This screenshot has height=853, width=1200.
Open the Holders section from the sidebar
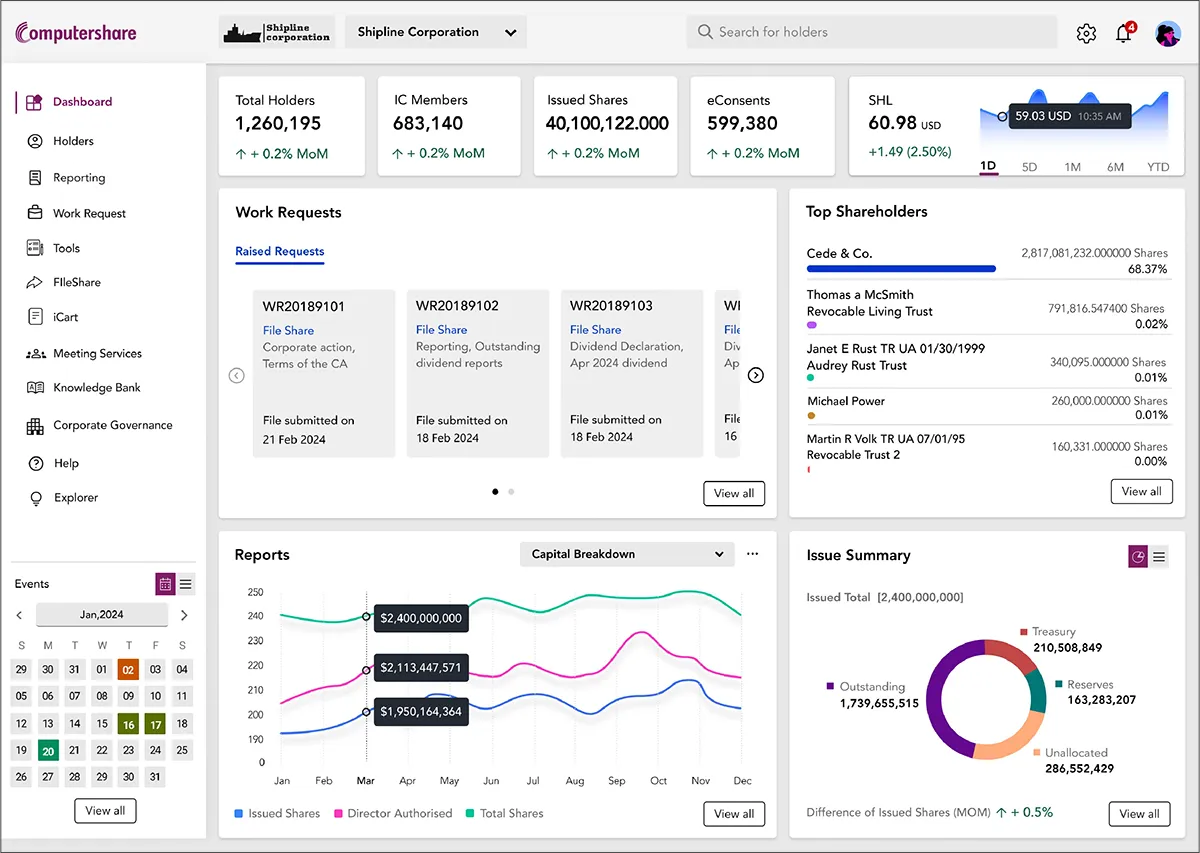34,141
